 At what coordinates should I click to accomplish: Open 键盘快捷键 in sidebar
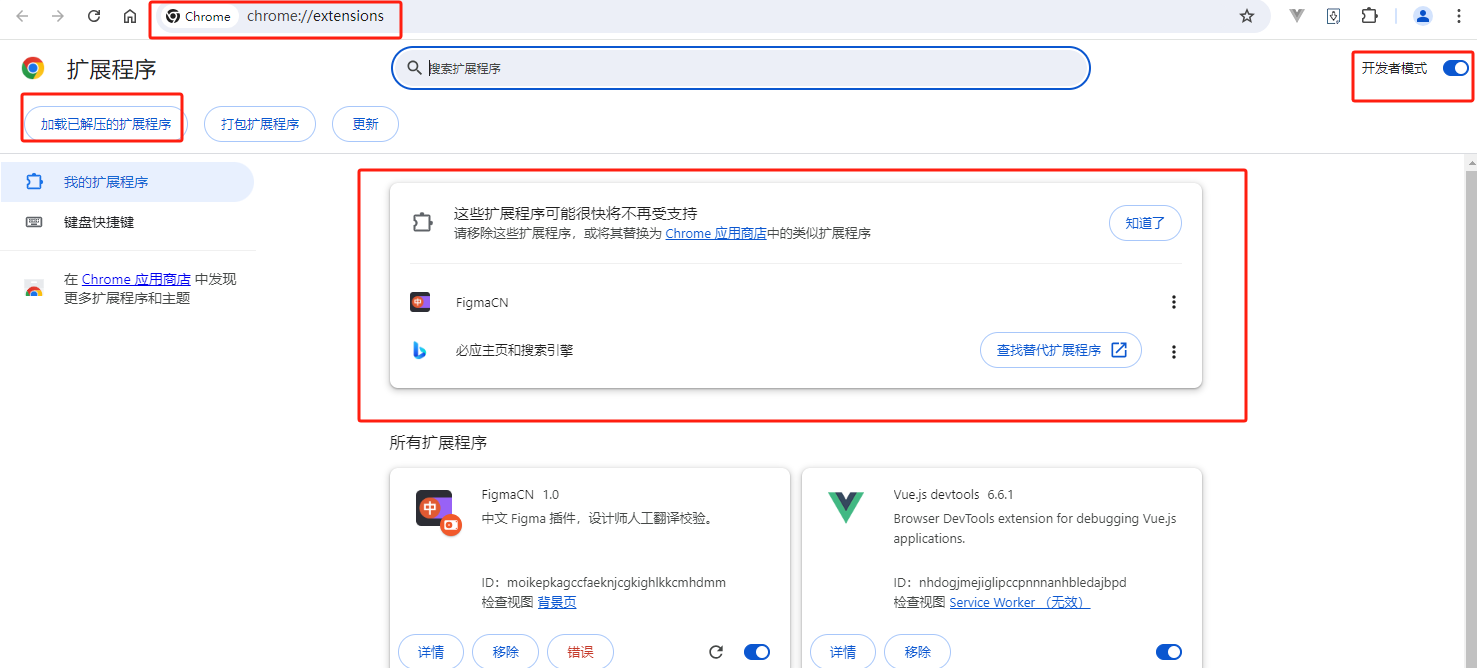(127, 222)
